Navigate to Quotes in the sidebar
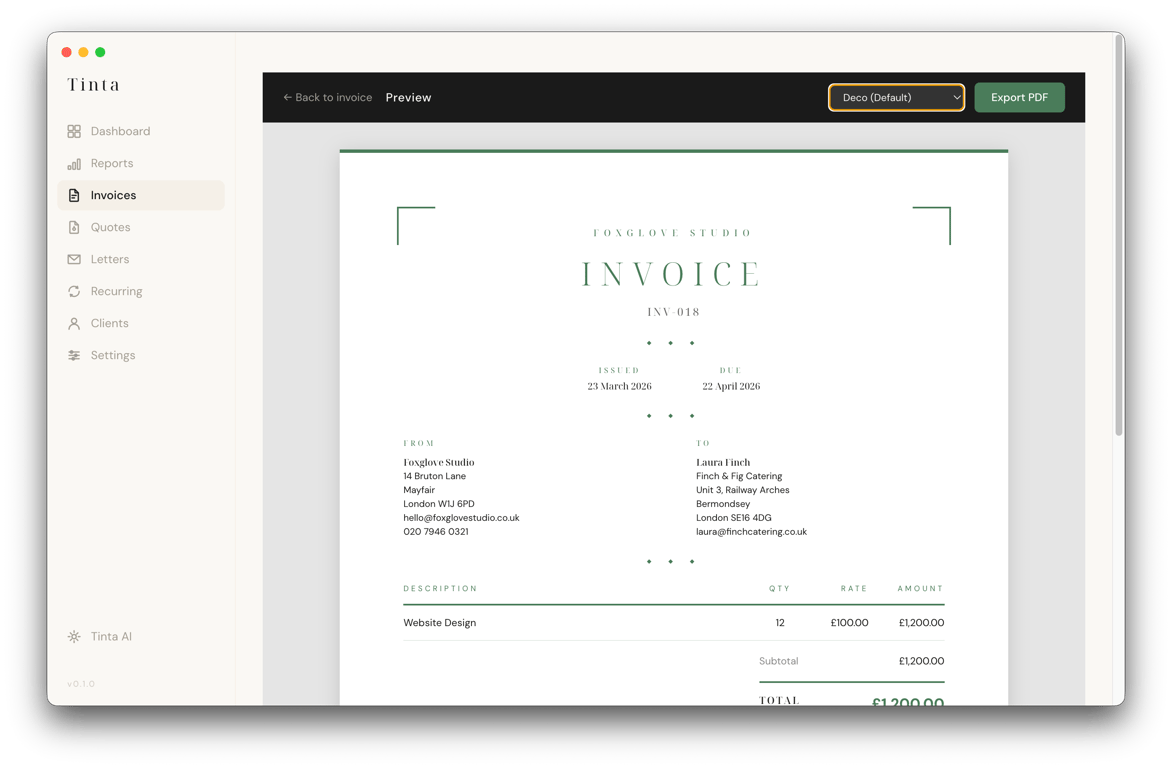 pyautogui.click(x=108, y=226)
